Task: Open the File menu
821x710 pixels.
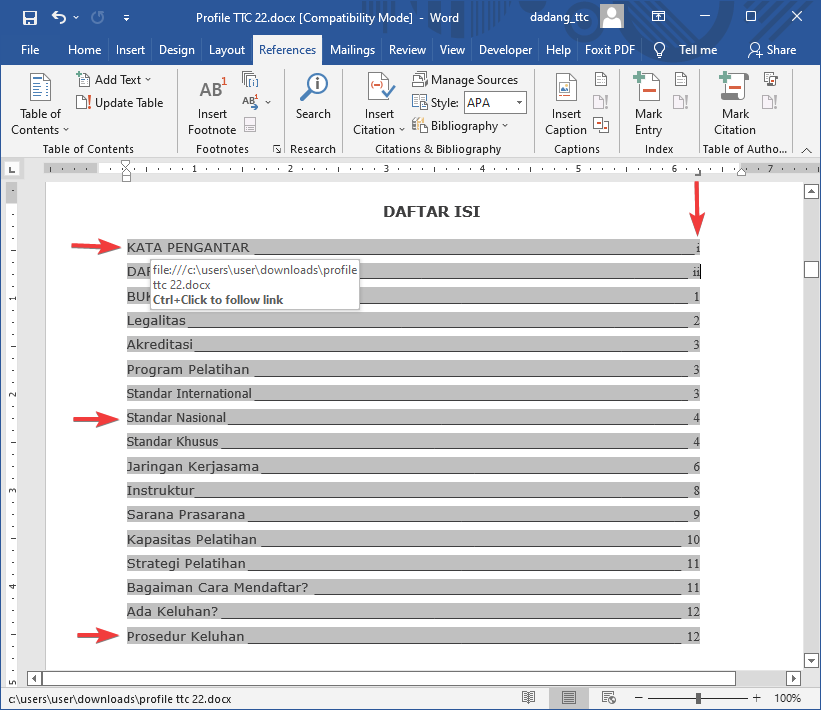Action: [30, 50]
